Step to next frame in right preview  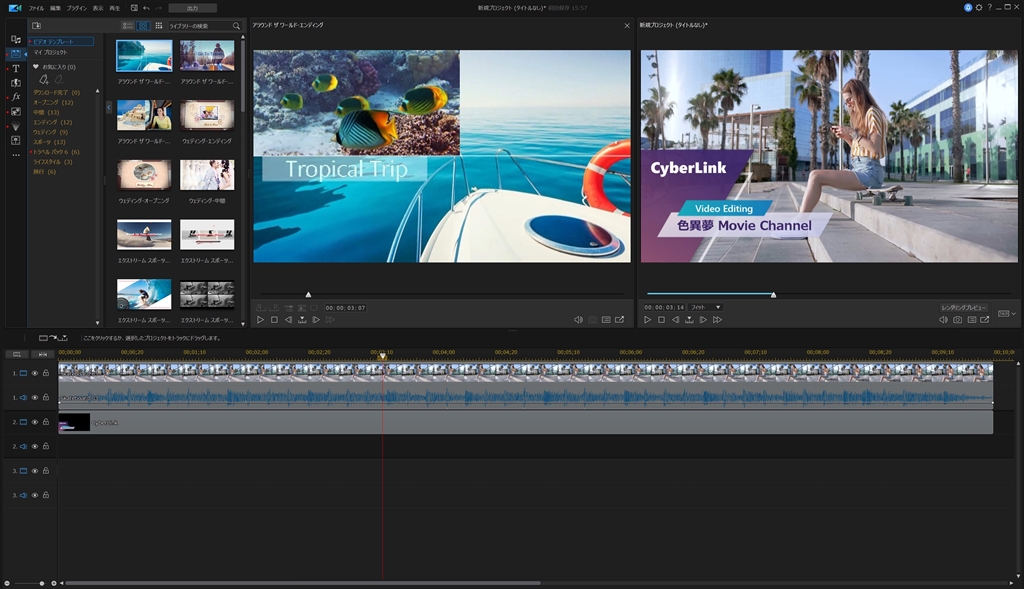[x=703, y=320]
